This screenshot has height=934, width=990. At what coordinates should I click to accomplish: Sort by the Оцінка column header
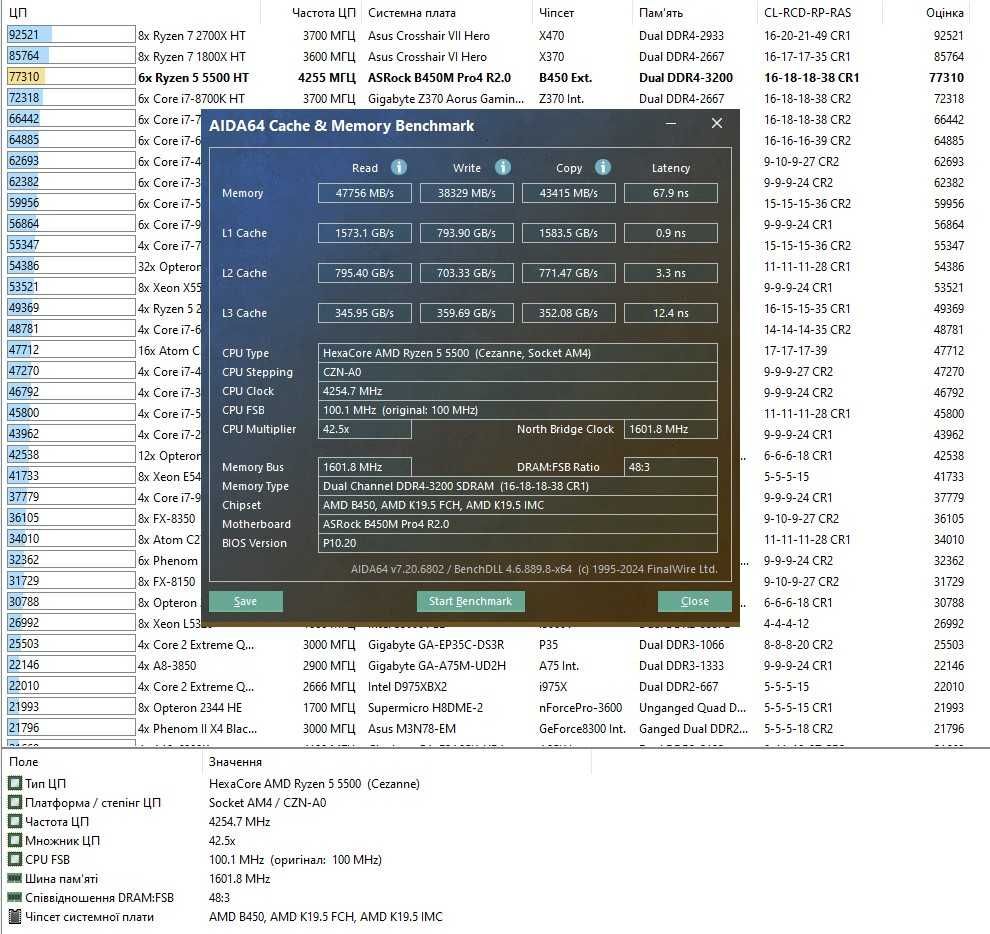pos(944,13)
